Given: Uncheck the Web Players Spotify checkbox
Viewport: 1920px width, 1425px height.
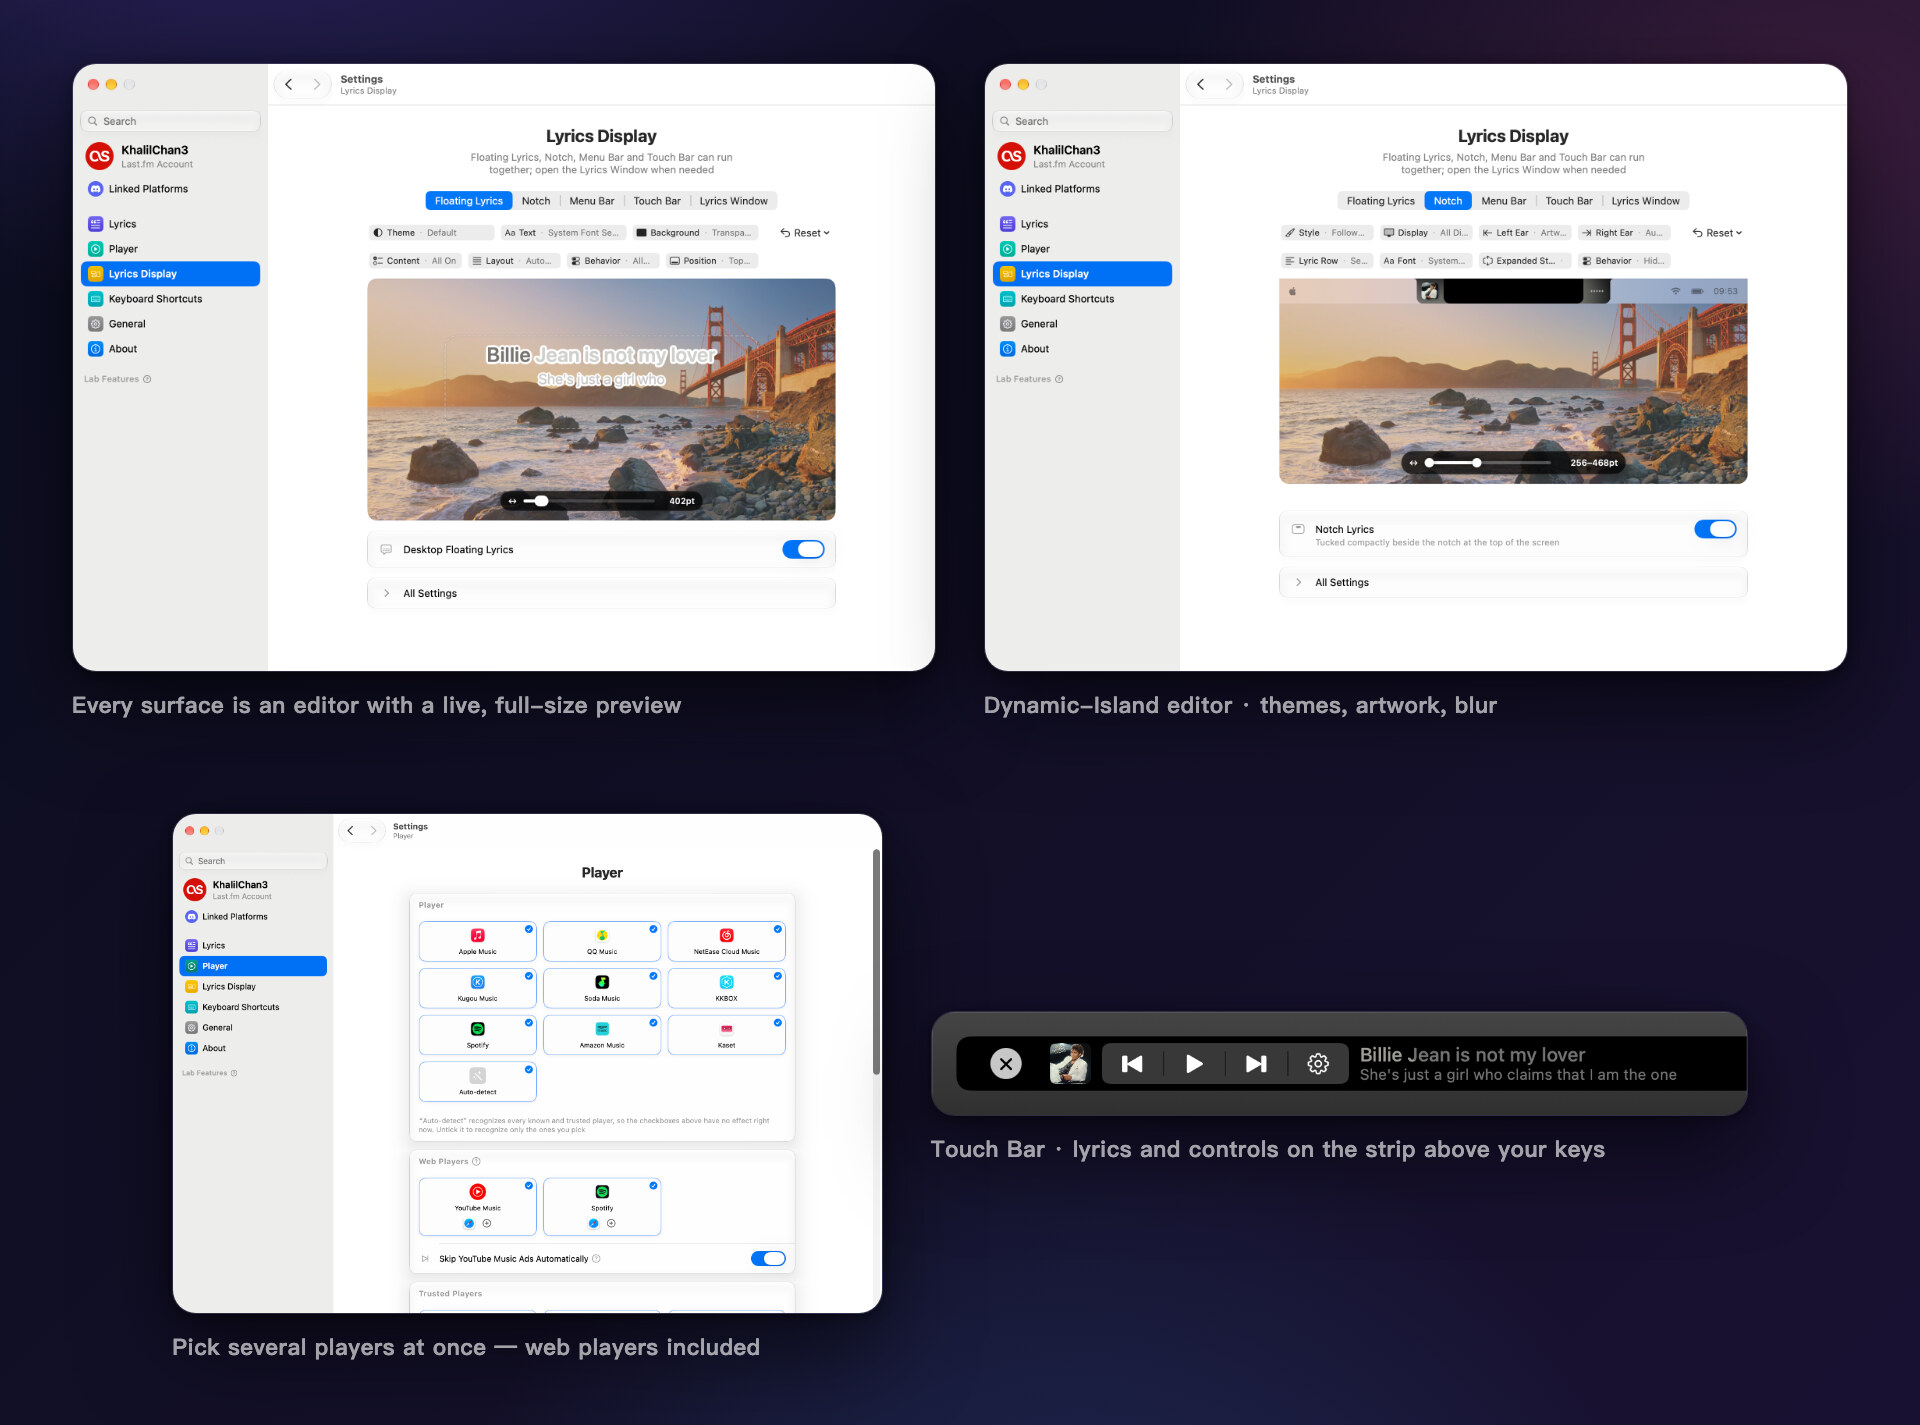Looking at the screenshot, I should 653,1185.
